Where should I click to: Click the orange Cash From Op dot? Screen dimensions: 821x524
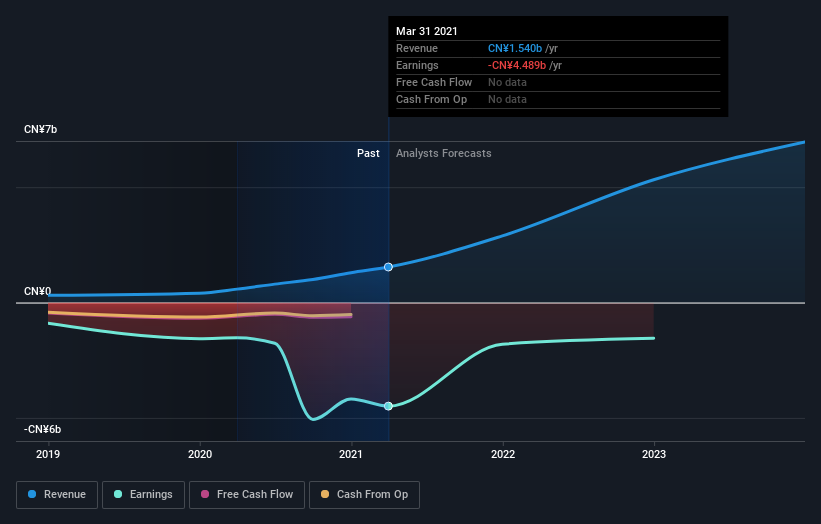coord(325,494)
